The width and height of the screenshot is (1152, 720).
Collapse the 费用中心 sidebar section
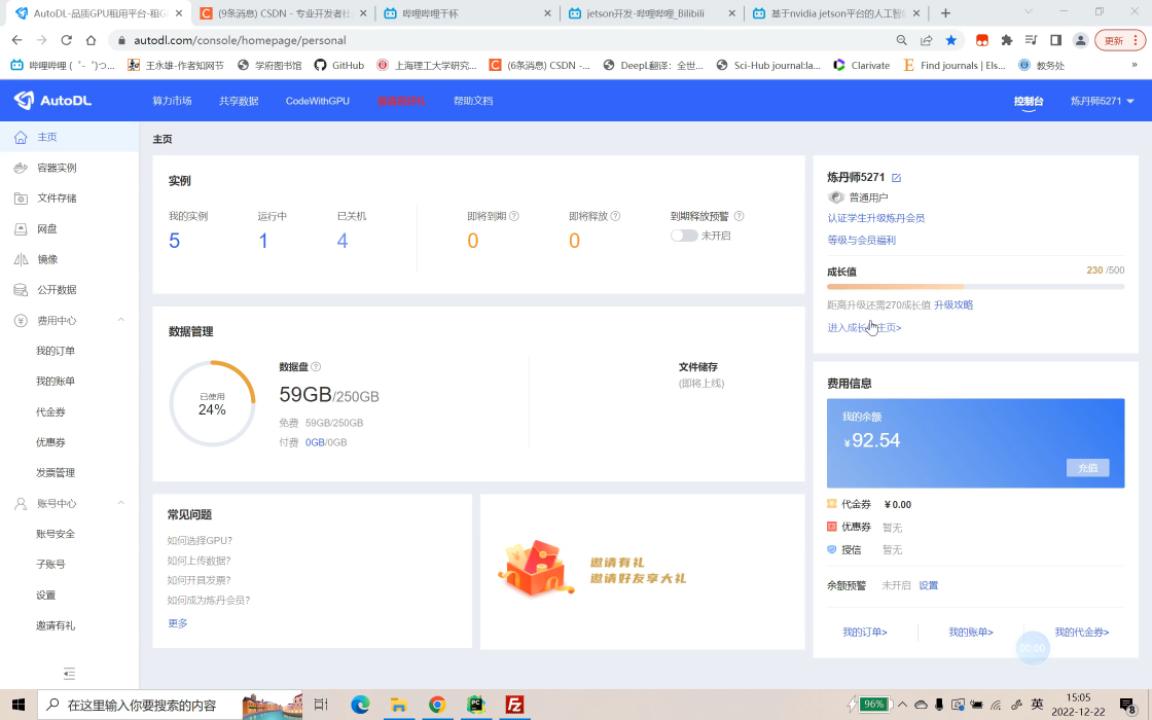pos(121,320)
